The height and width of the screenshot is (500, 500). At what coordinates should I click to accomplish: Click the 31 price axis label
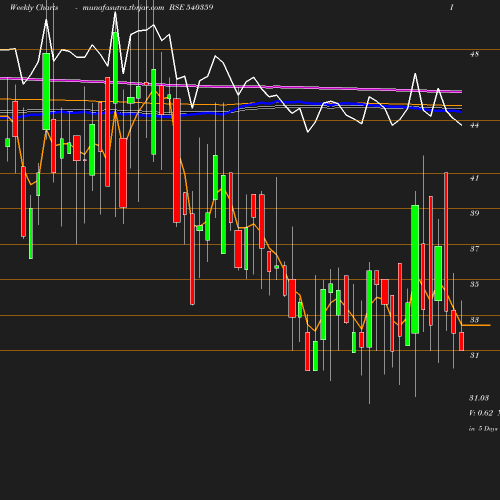474,355
